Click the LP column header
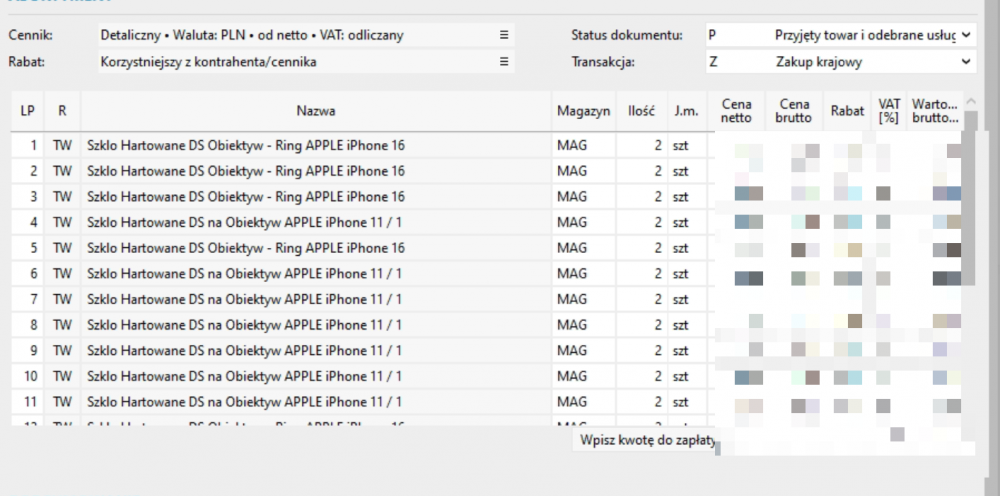Screen dimensions: 1000x496 (x=27, y=111)
